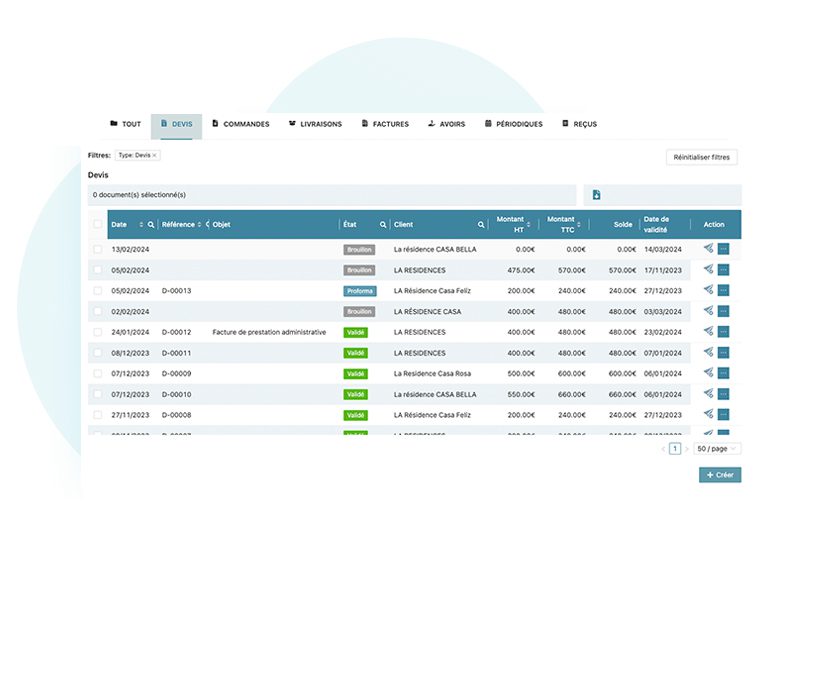Select checkbox for row D-00009
The width and height of the screenshot is (823, 690).
[x=98, y=374]
